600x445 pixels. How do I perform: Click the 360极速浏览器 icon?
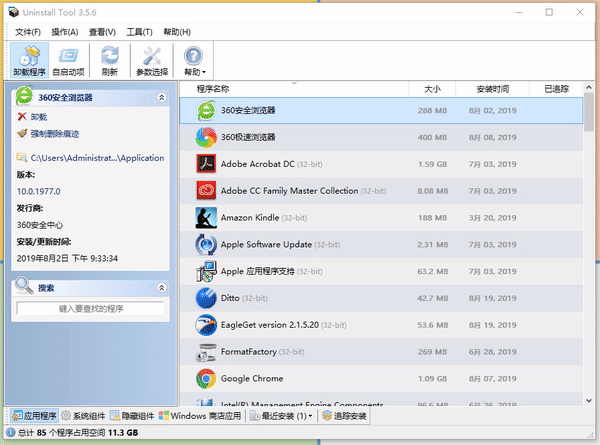coord(206,137)
